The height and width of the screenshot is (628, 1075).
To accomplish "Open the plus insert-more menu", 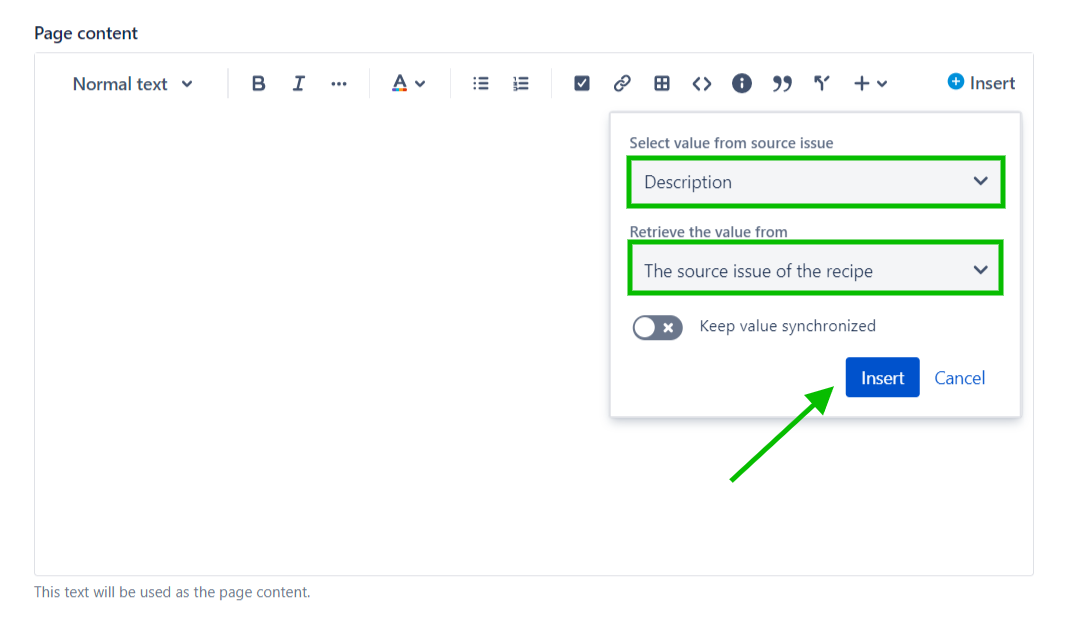I will coord(869,84).
